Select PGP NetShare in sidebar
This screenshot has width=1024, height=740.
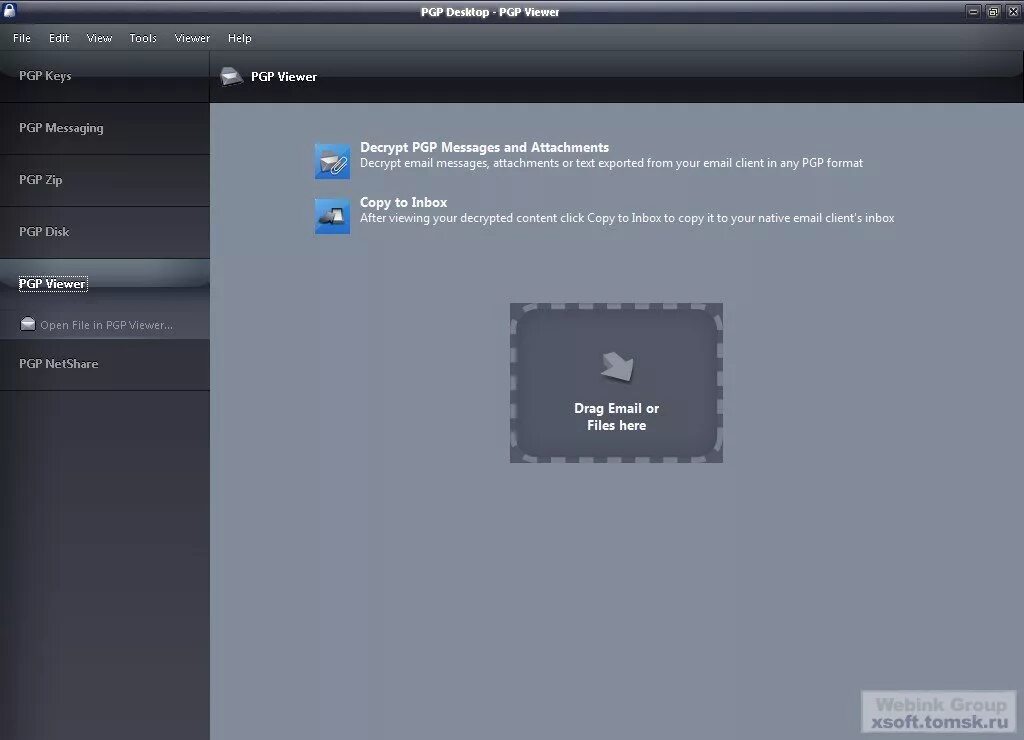click(104, 364)
